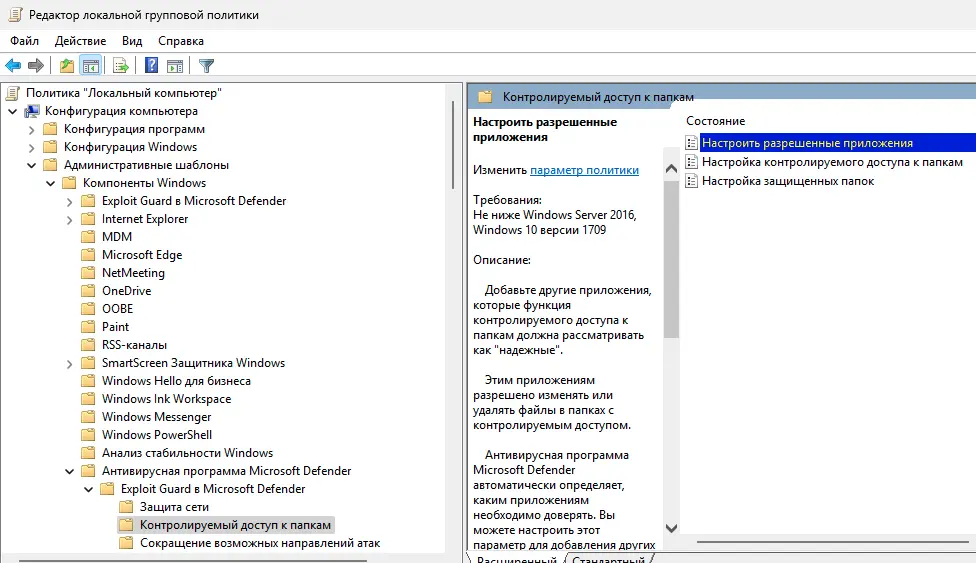Expand the Internet Explorer folder node
The width and height of the screenshot is (976, 563).
tap(69, 219)
